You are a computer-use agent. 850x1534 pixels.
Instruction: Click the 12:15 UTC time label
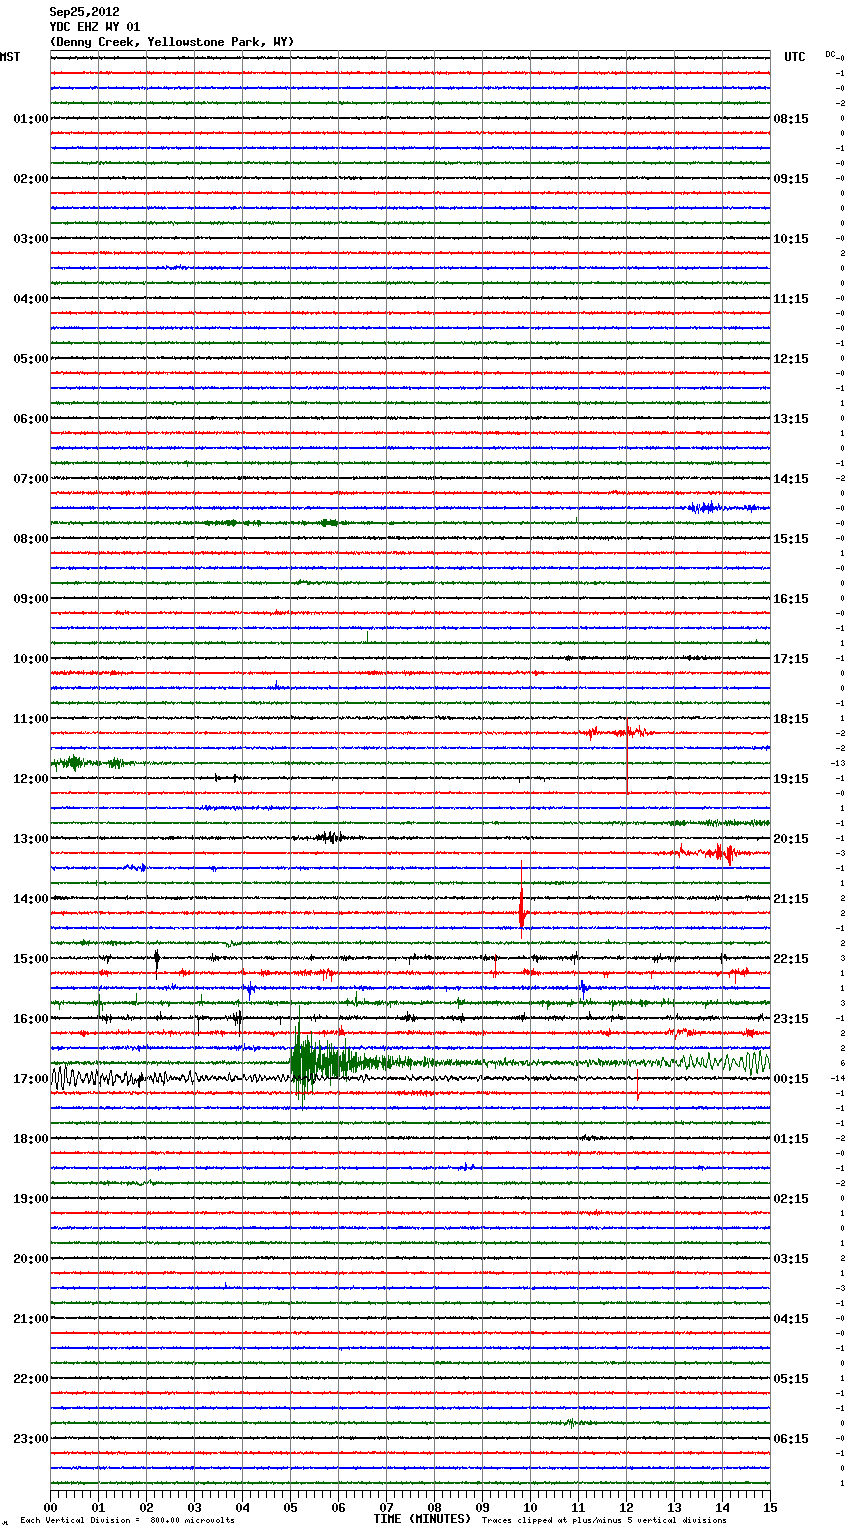[791, 359]
